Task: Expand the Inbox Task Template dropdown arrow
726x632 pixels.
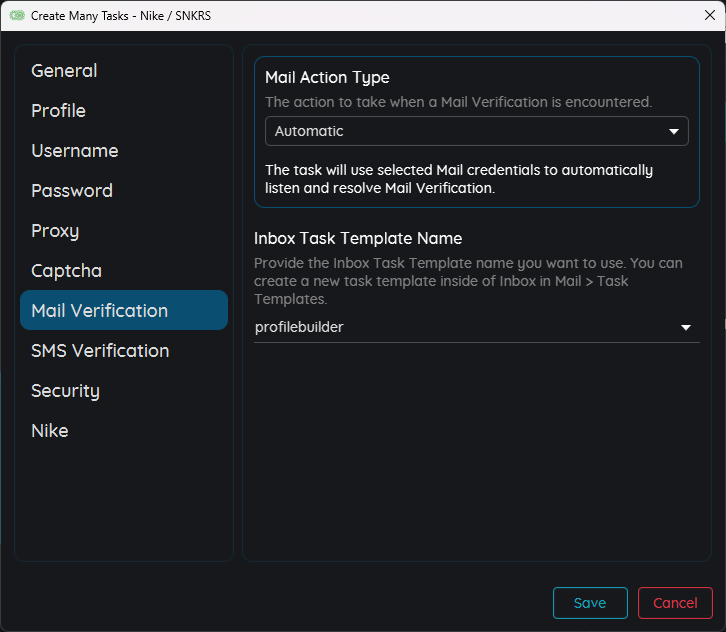Action: coord(686,327)
